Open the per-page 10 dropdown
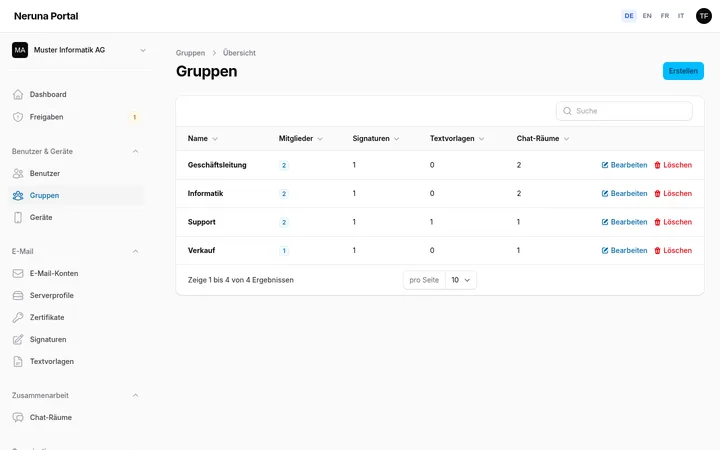 click(x=461, y=280)
